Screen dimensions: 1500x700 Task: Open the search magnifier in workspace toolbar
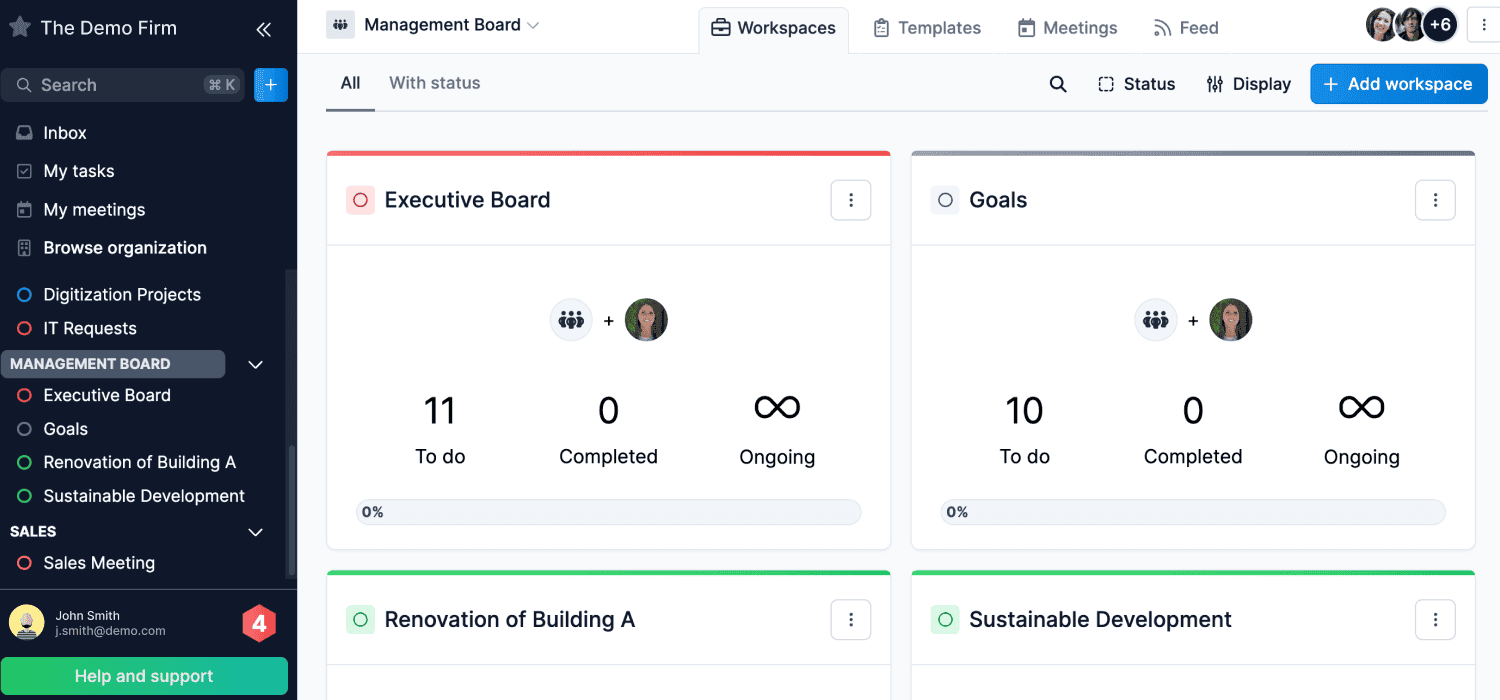coord(1057,84)
